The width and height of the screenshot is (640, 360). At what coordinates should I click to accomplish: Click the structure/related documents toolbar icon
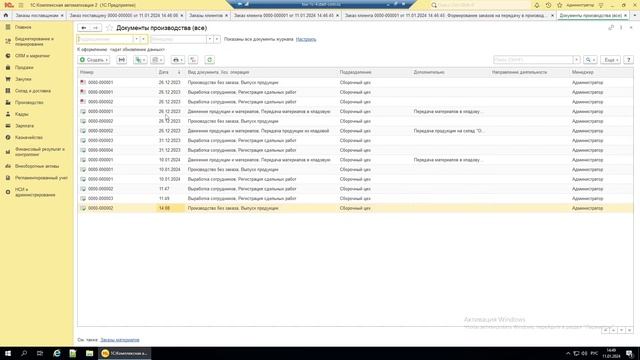pyautogui.click(x=193, y=60)
